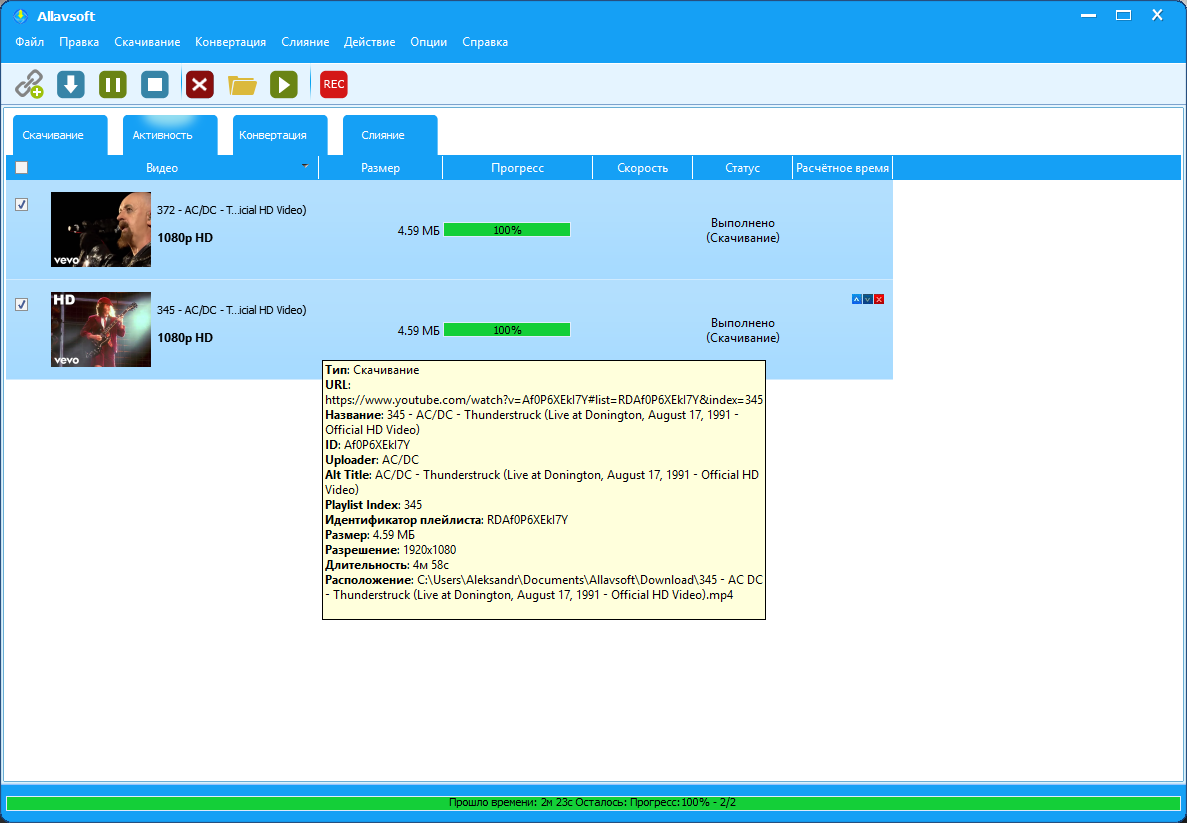Open the Правка menu
Viewport: 1187px width, 823px height.
pyautogui.click(x=79, y=42)
